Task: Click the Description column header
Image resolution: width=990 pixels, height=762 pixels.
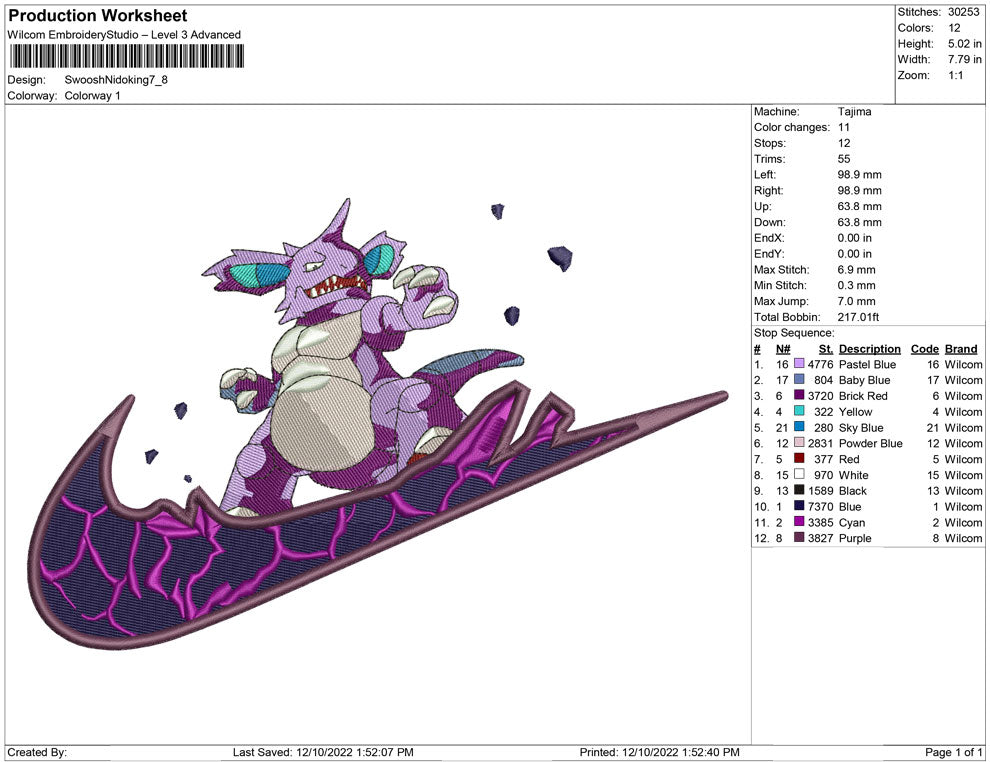Action: pyautogui.click(x=869, y=349)
